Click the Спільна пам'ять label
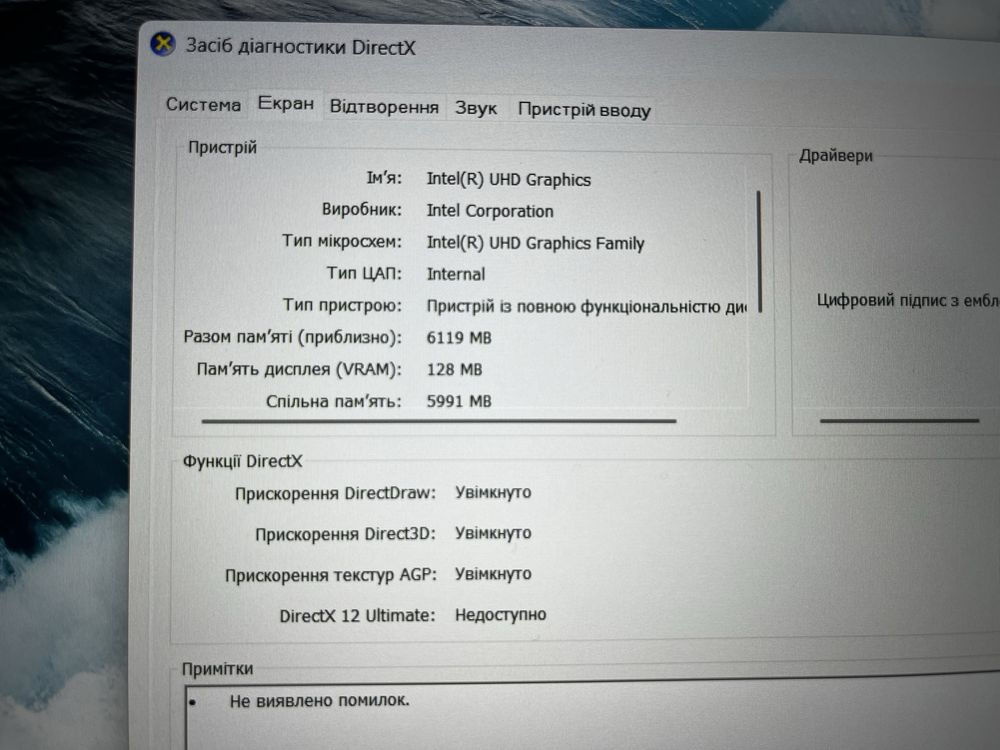Image resolution: width=1000 pixels, height=750 pixels. 334,401
